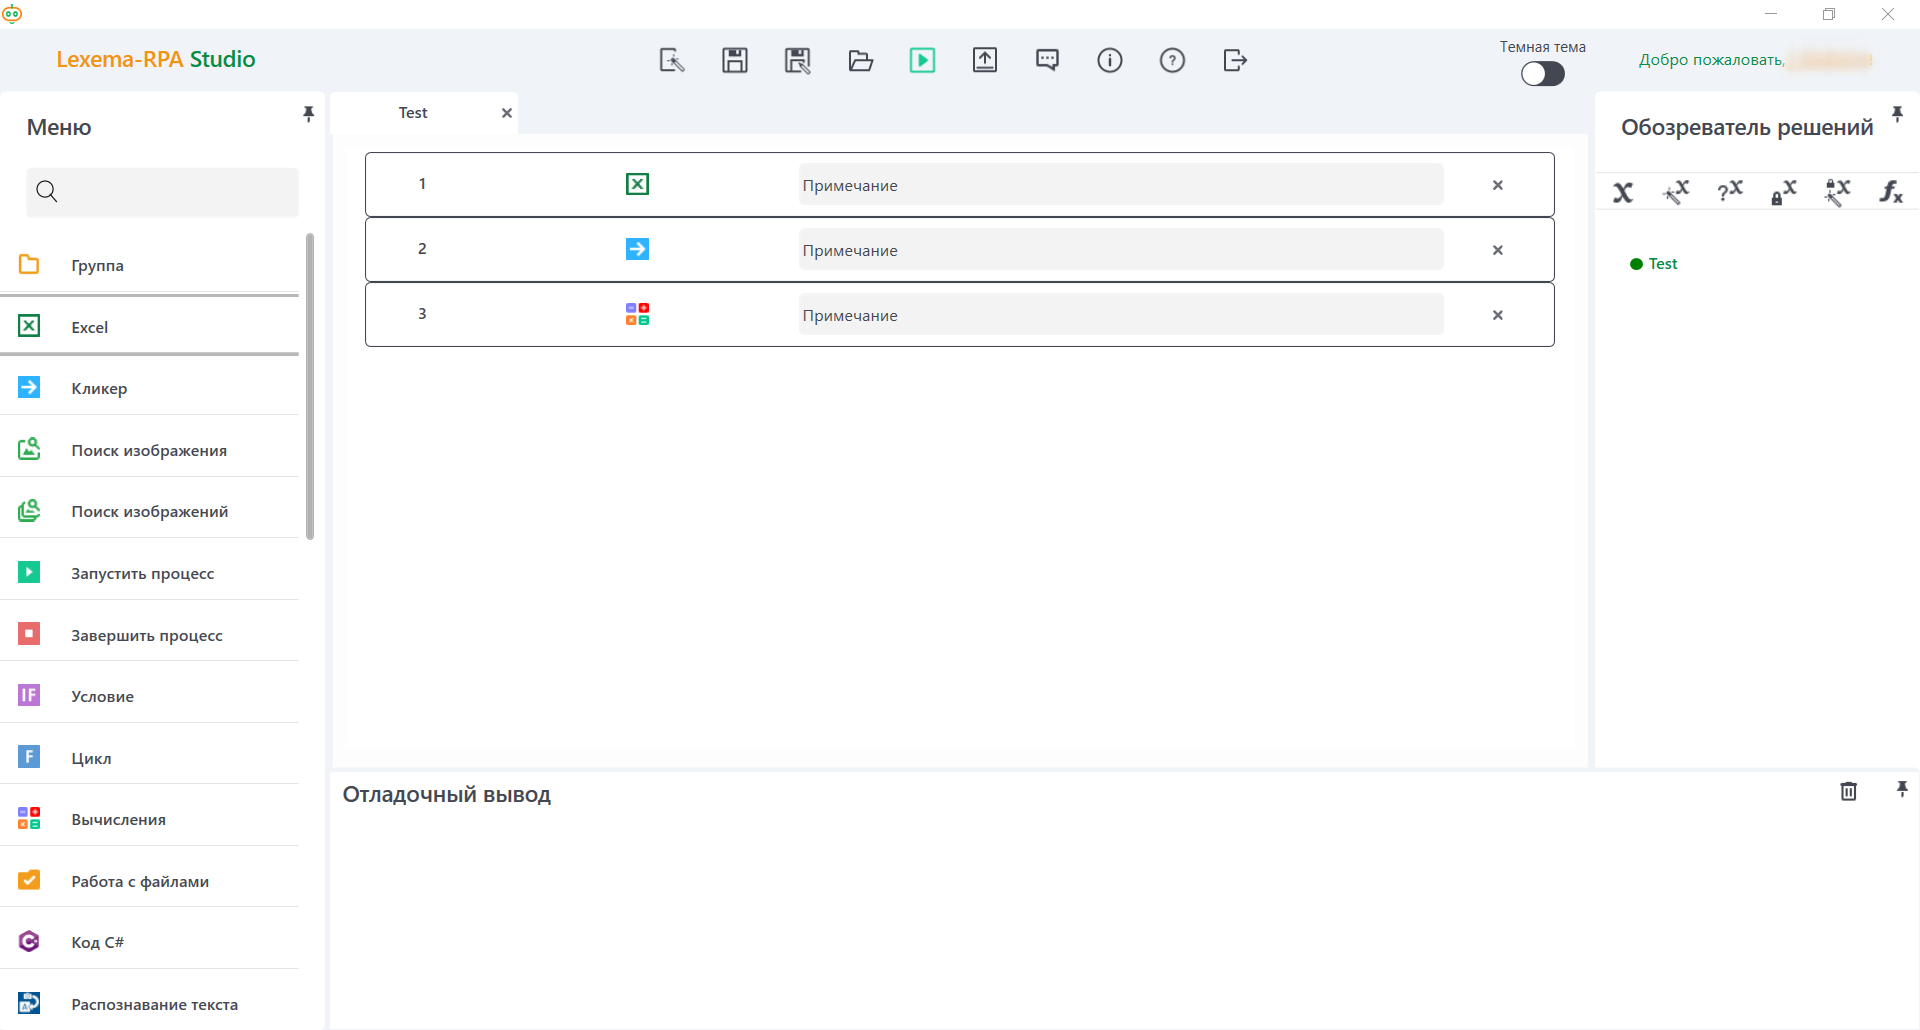Delete step 2 using its X button
The image size is (1920, 1030).
click(1497, 250)
